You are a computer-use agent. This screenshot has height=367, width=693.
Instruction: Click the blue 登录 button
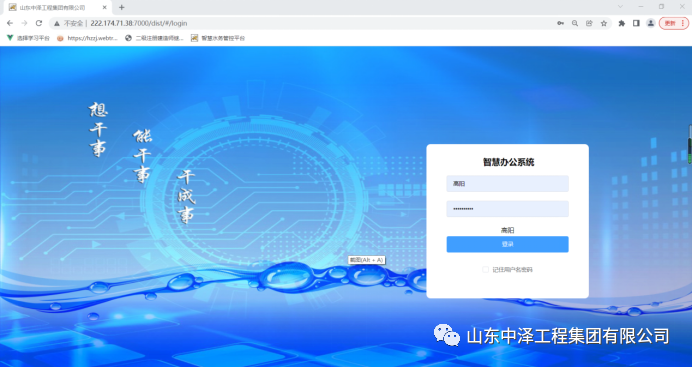507,244
